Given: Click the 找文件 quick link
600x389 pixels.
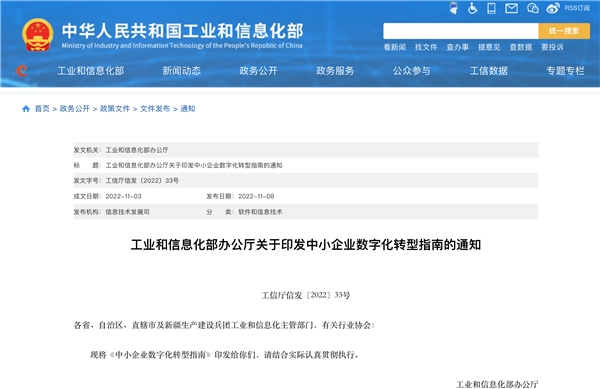Looking at the screenshot, I should pos(426,47).
